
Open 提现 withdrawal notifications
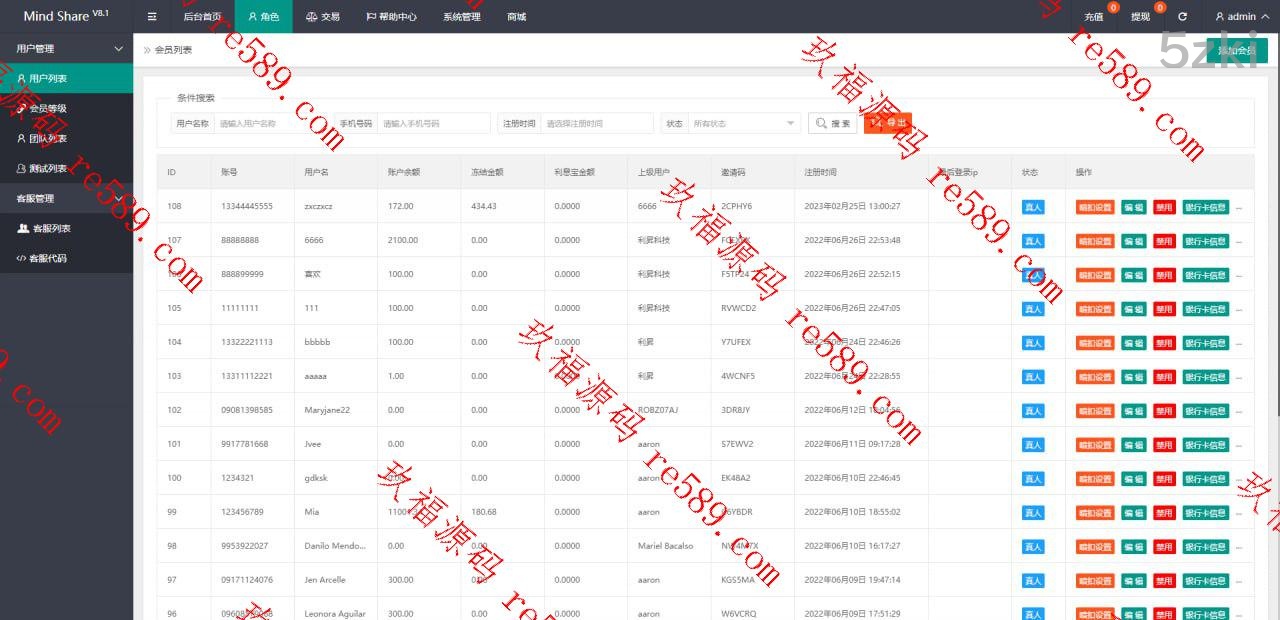[1140, 17]
